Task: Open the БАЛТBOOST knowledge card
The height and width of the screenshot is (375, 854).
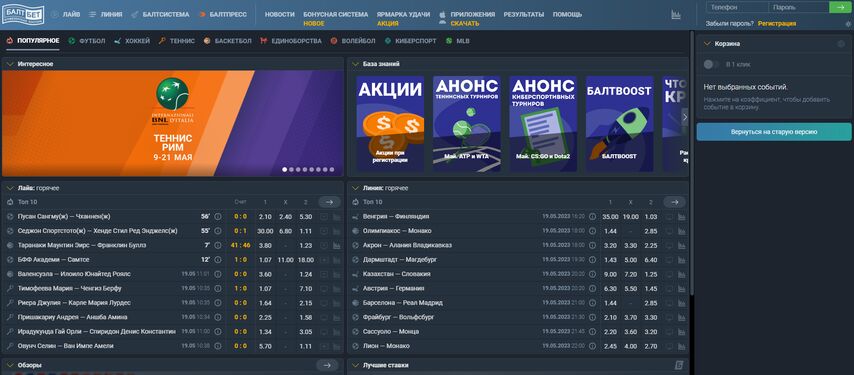Action: click(x=619, y=124)
